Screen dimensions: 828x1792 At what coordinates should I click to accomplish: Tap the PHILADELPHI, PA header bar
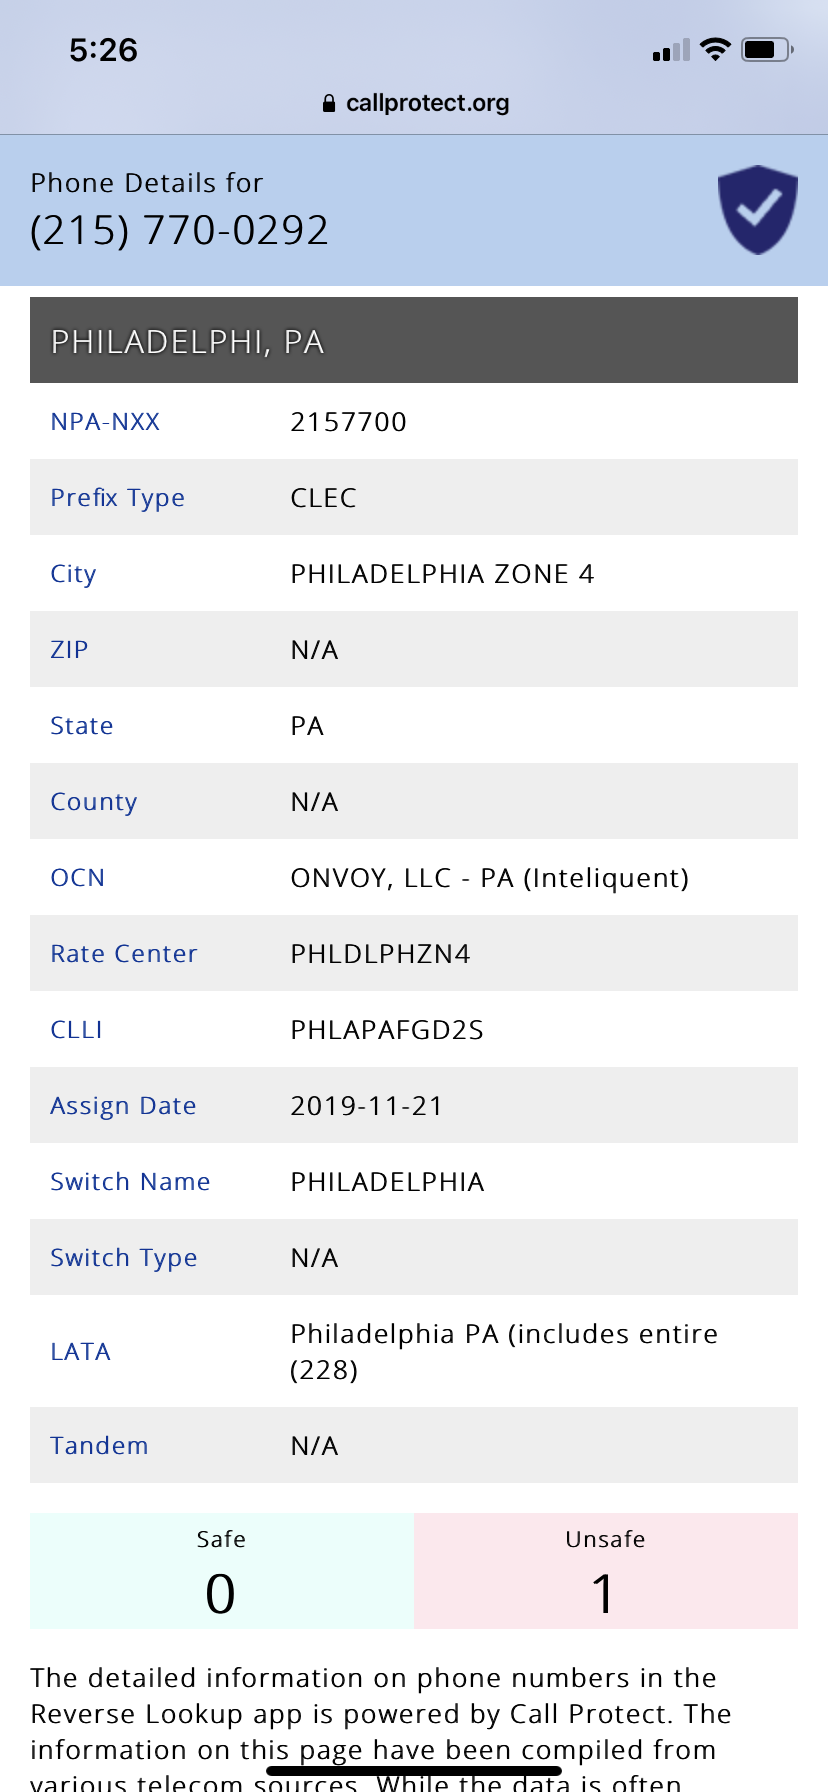[x=414, y=340]
